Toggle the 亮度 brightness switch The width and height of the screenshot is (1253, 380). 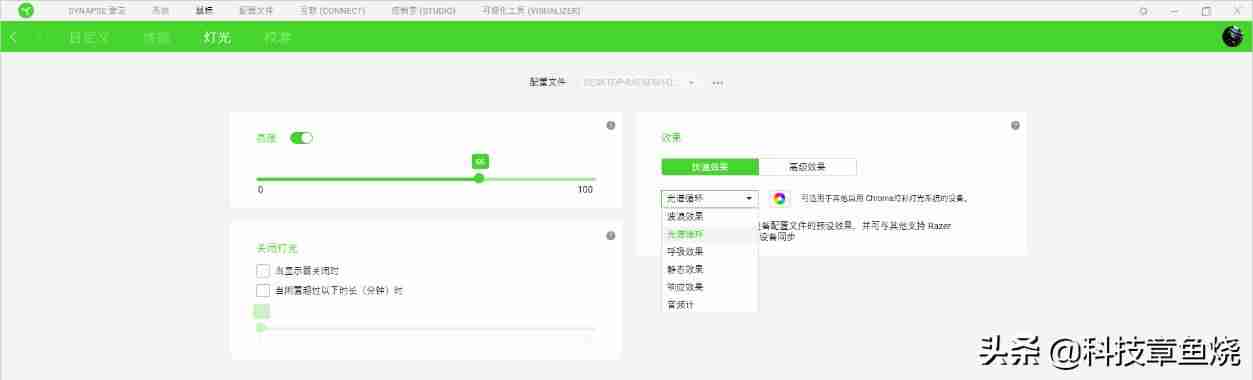click(301, 138)
